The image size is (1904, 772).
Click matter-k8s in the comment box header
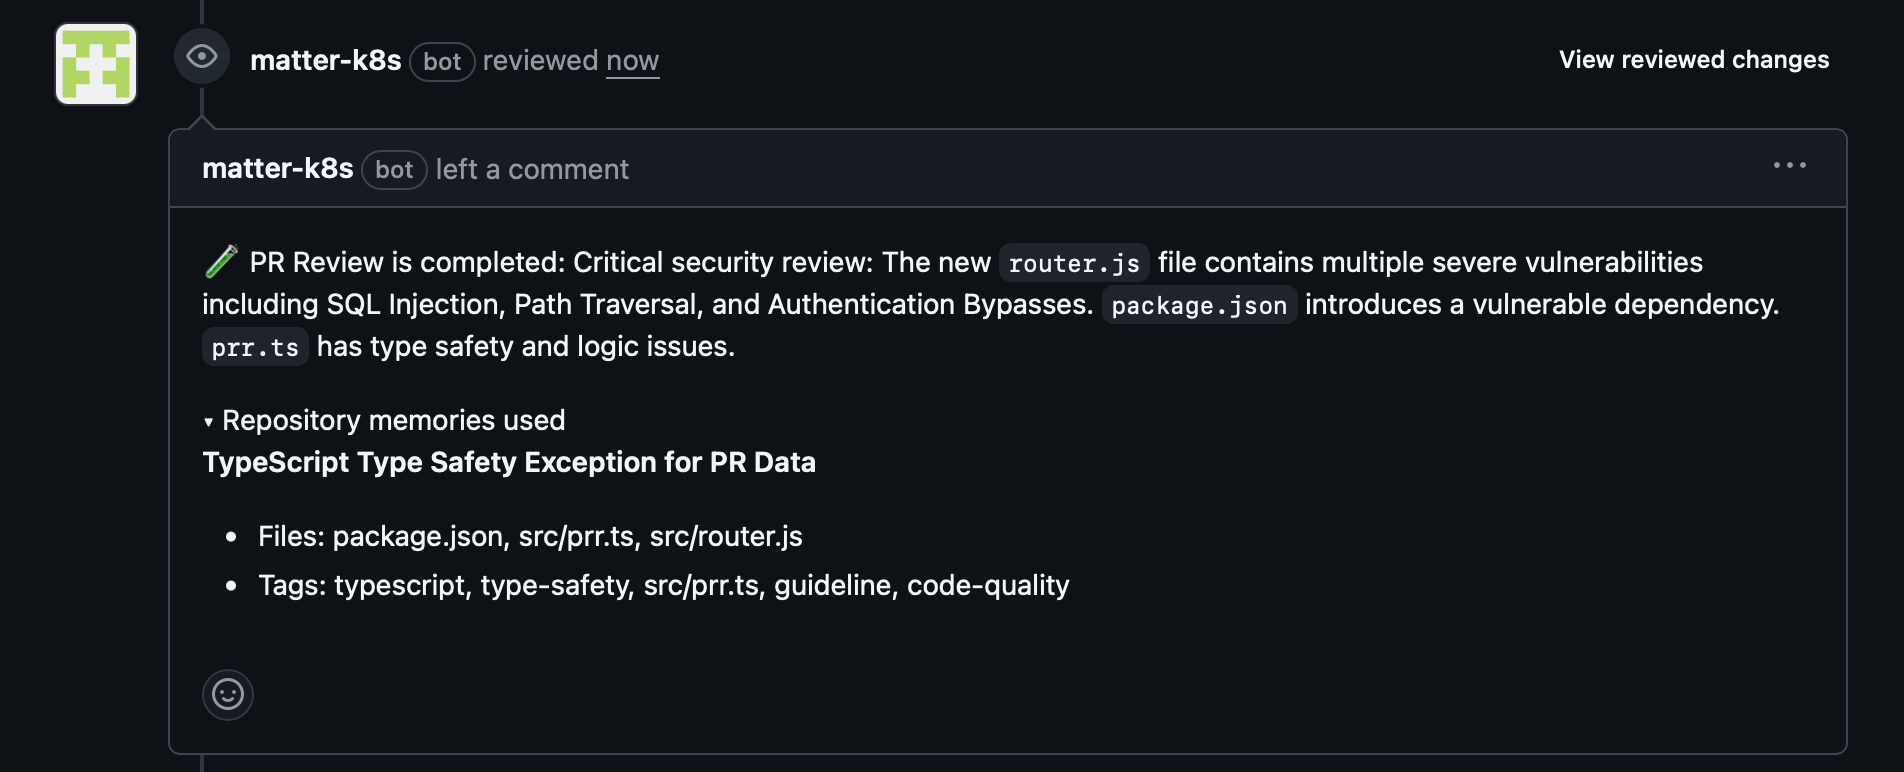[x=278, y=168]
